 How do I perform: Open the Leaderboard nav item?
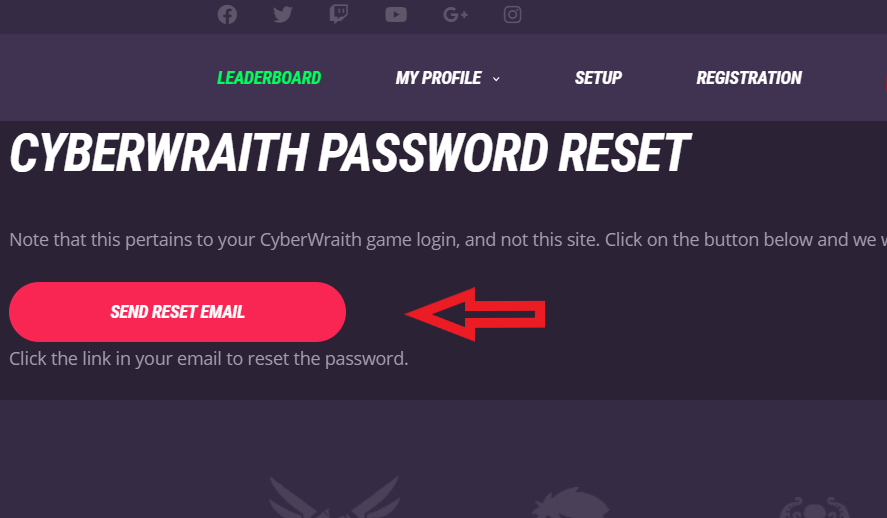pyautogui.click(x=269, y=77)
